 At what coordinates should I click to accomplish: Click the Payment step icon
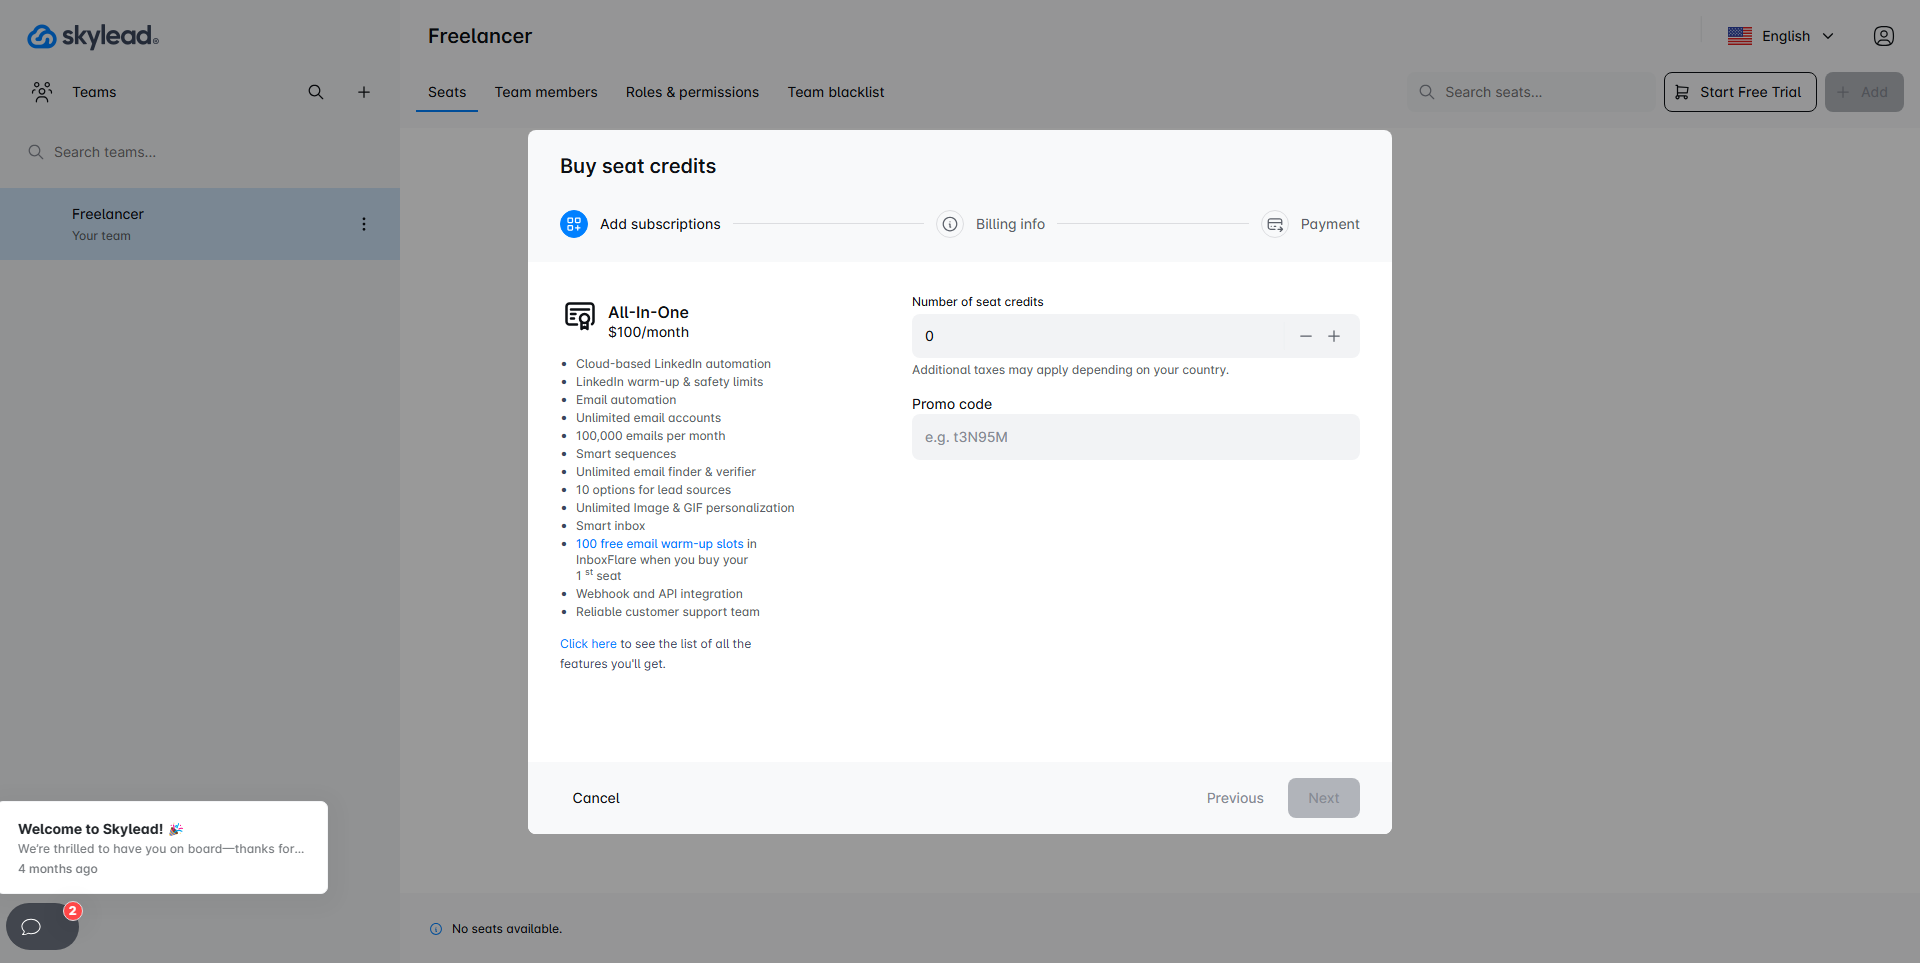pos(1275,224)
